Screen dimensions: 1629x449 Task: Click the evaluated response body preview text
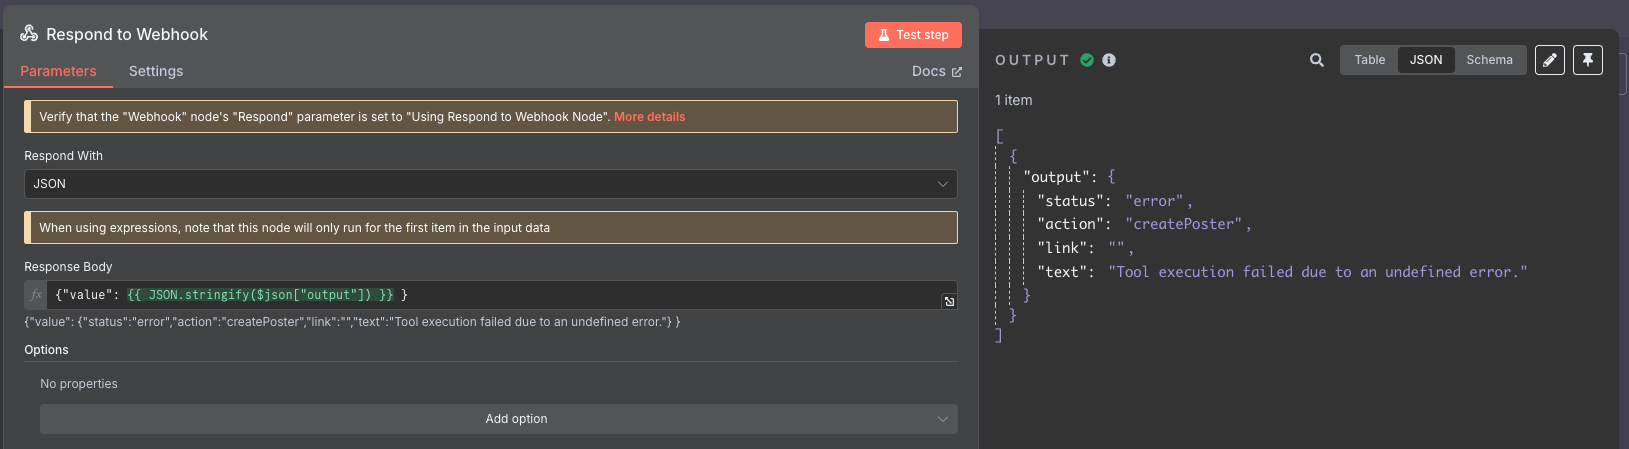coord(352,322)
